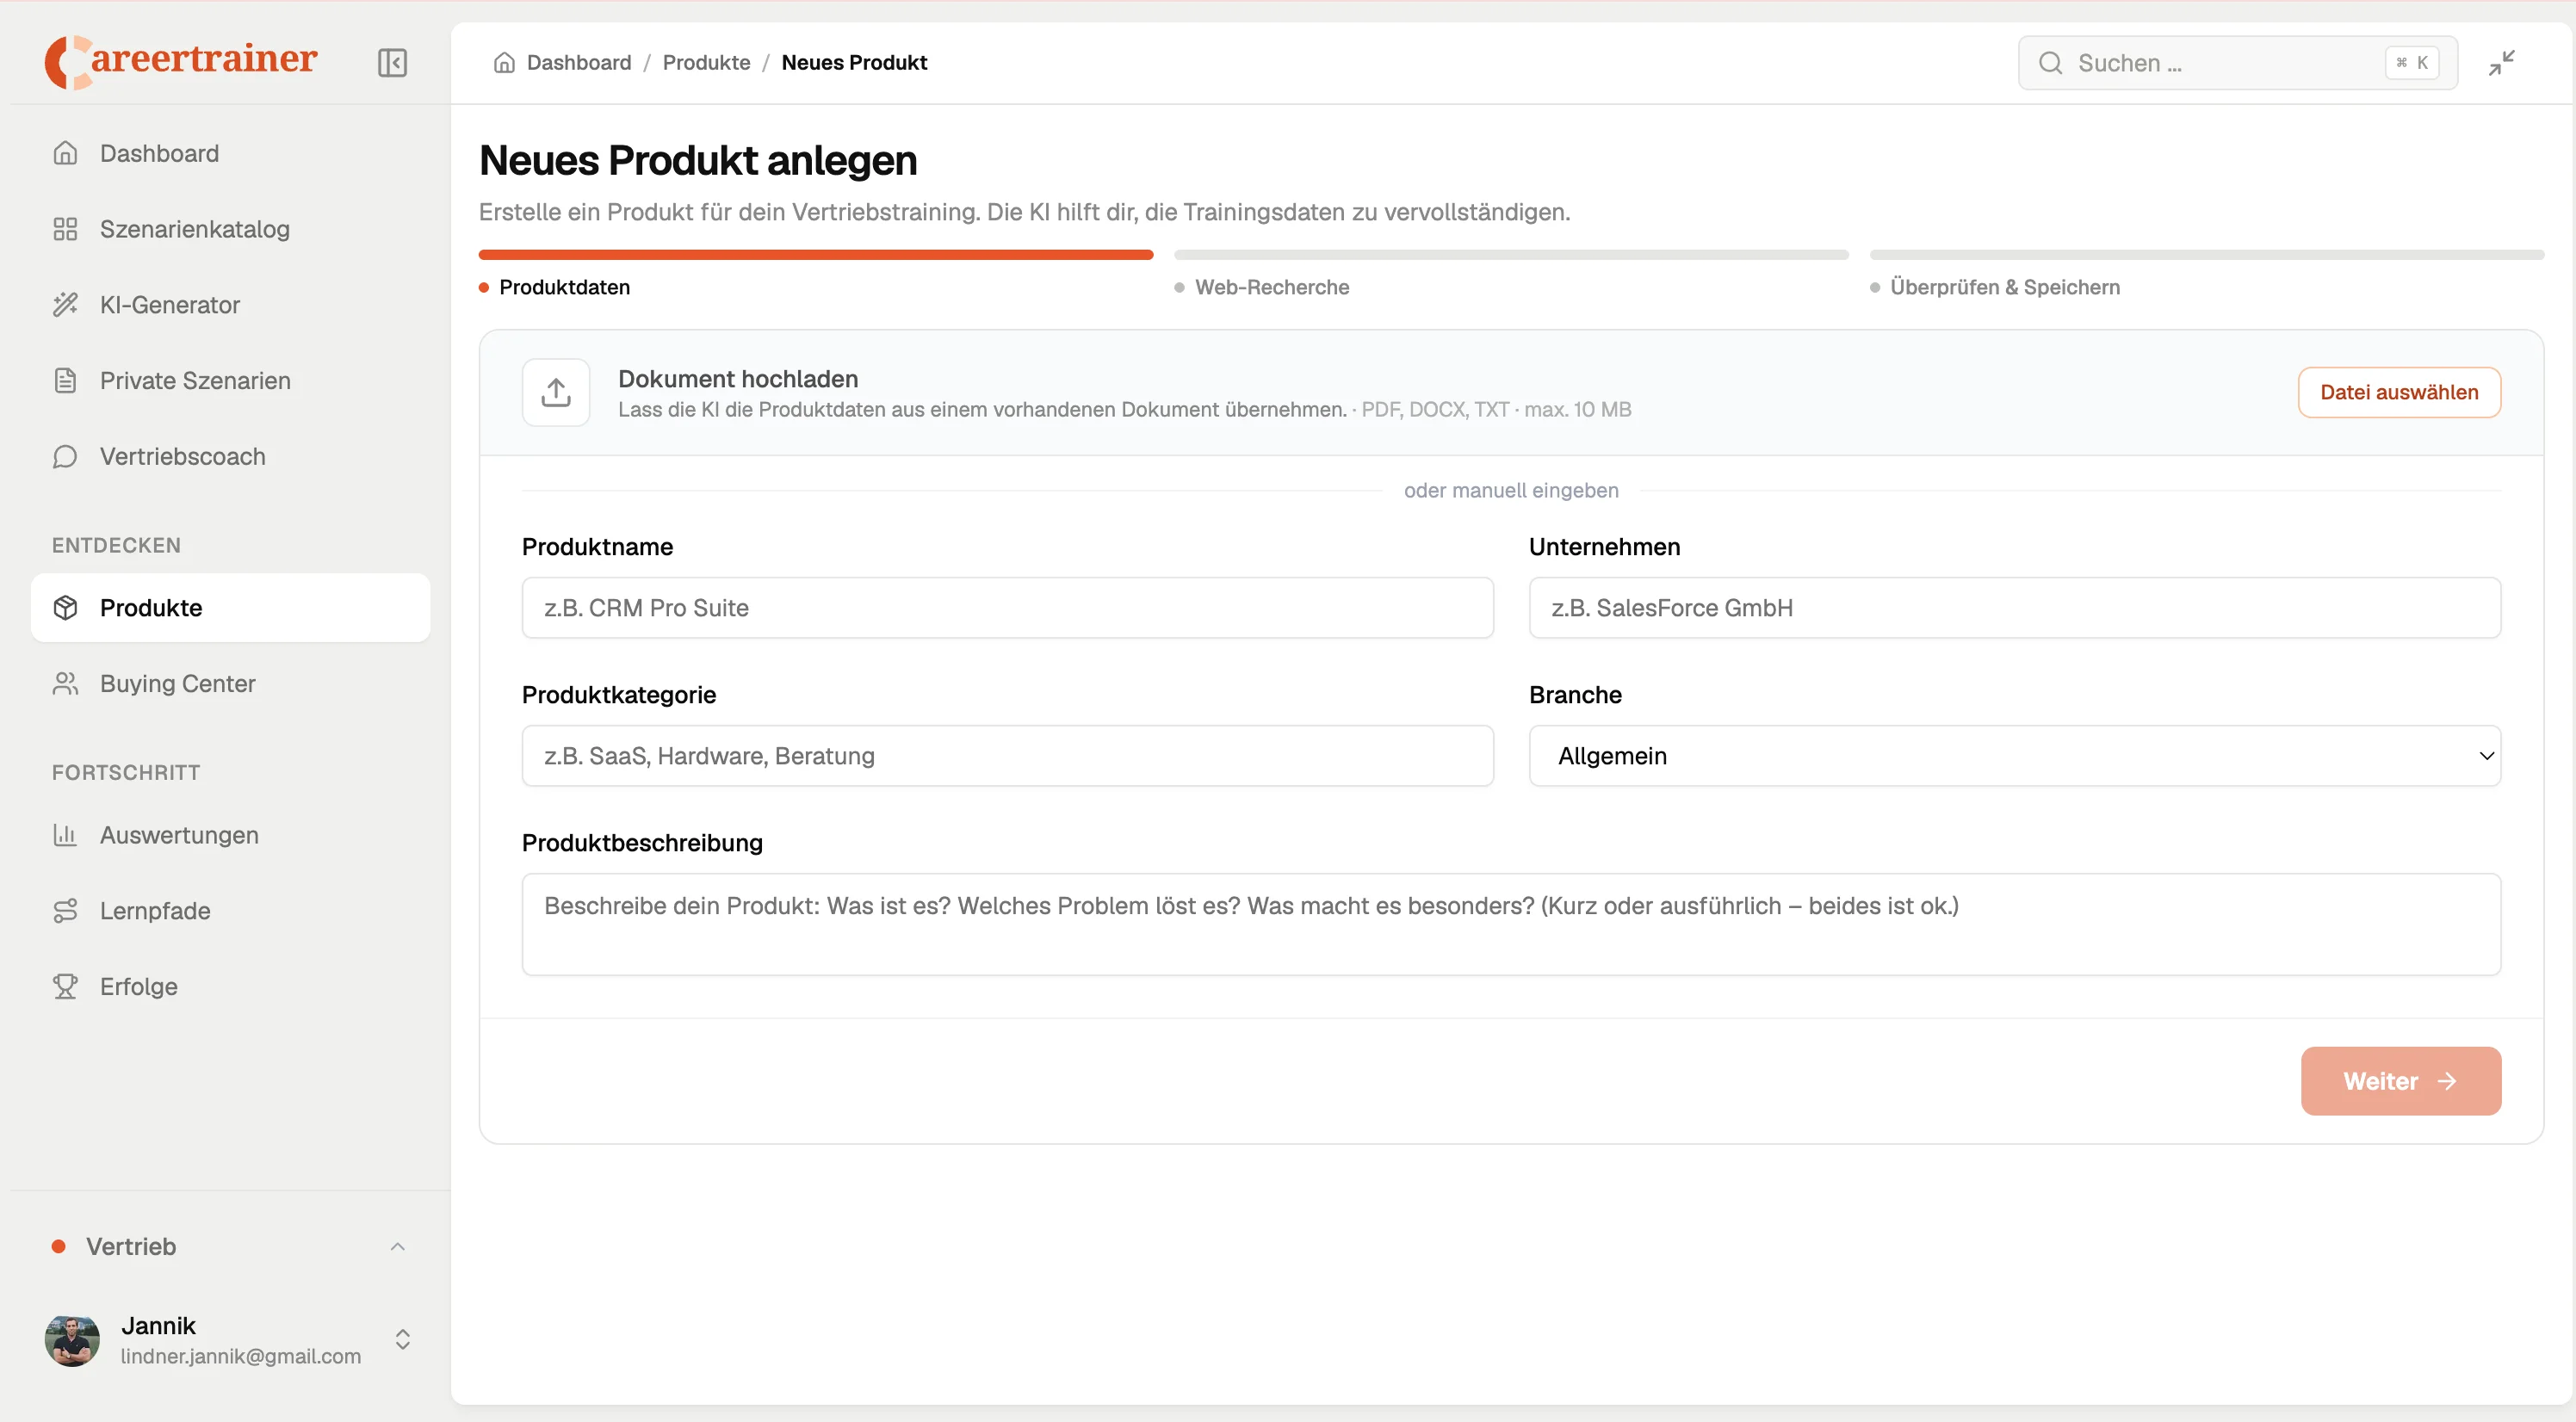Click the Buying Center people icon

point(65,684)
